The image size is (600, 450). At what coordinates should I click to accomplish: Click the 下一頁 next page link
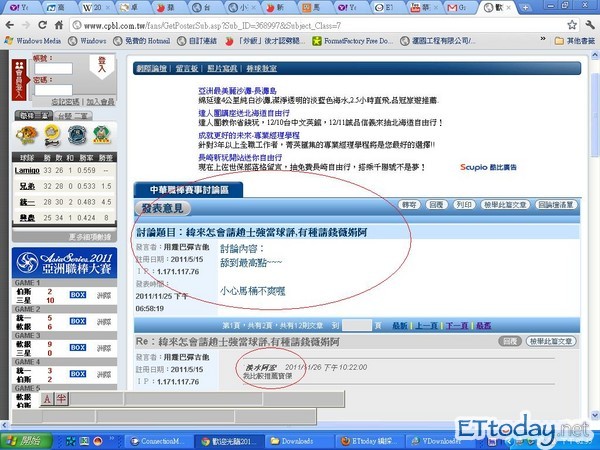pos(456,326)
